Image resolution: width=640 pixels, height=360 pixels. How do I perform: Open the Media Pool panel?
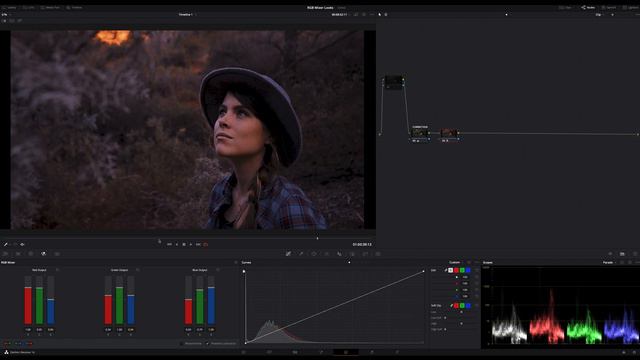tap(50, 7)
